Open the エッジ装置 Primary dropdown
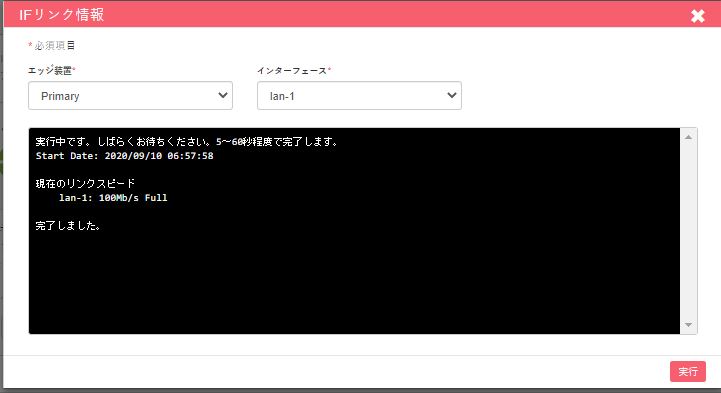Screen dimensions: 721x393 (131, 96)
